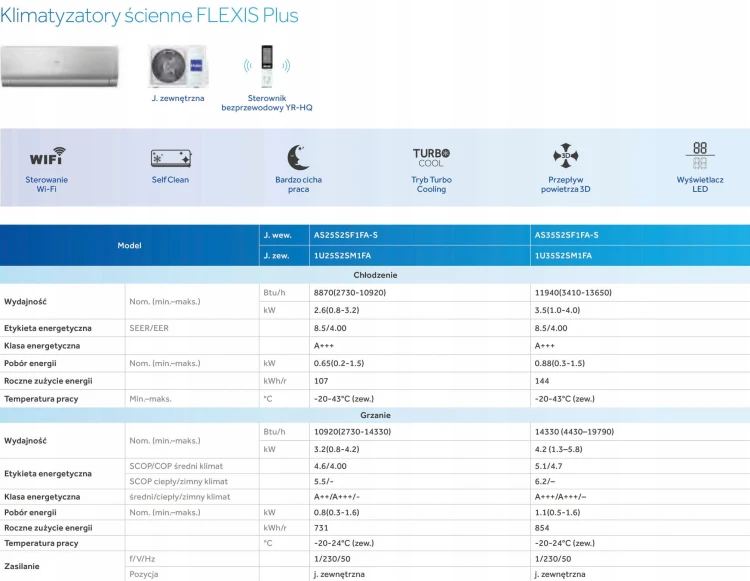Click the value '5.5/-'
Image resolution: width=750 pixels, height=581 pixels.
pos(324,482)
